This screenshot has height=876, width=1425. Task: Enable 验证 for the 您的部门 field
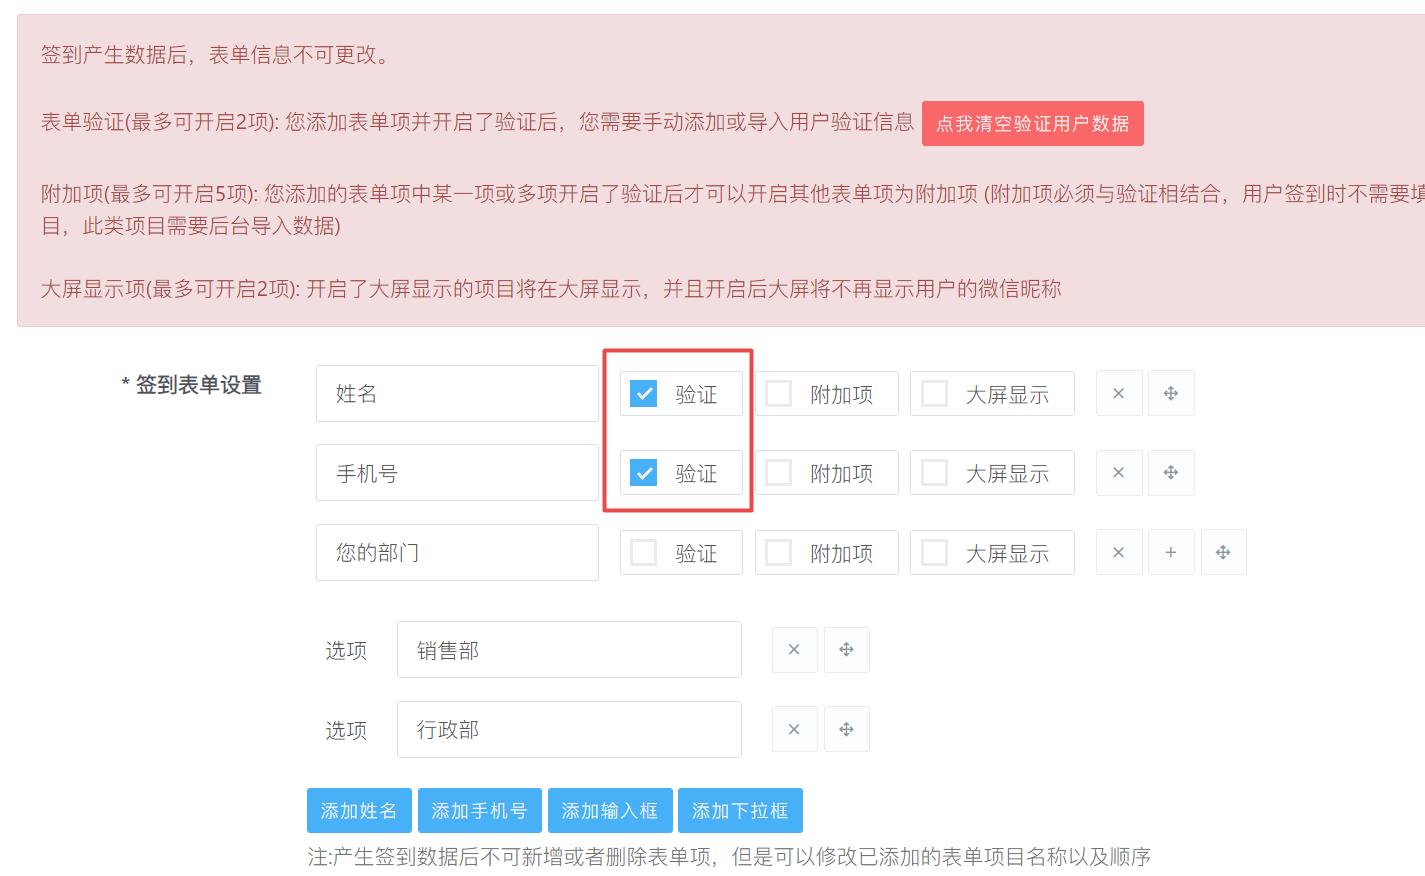tap(644, 553)
